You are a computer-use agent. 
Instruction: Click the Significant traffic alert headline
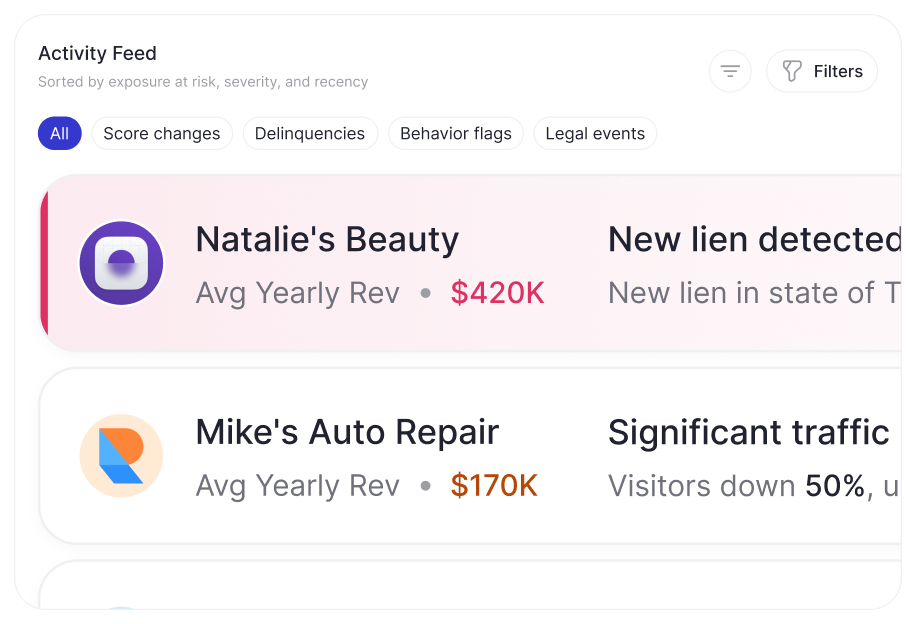(x=748, y=432)
